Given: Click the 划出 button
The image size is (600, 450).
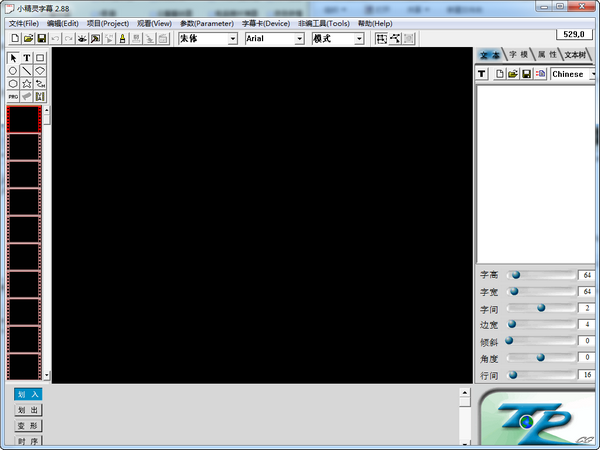Looking at the screenshot, I should (28, 410).
